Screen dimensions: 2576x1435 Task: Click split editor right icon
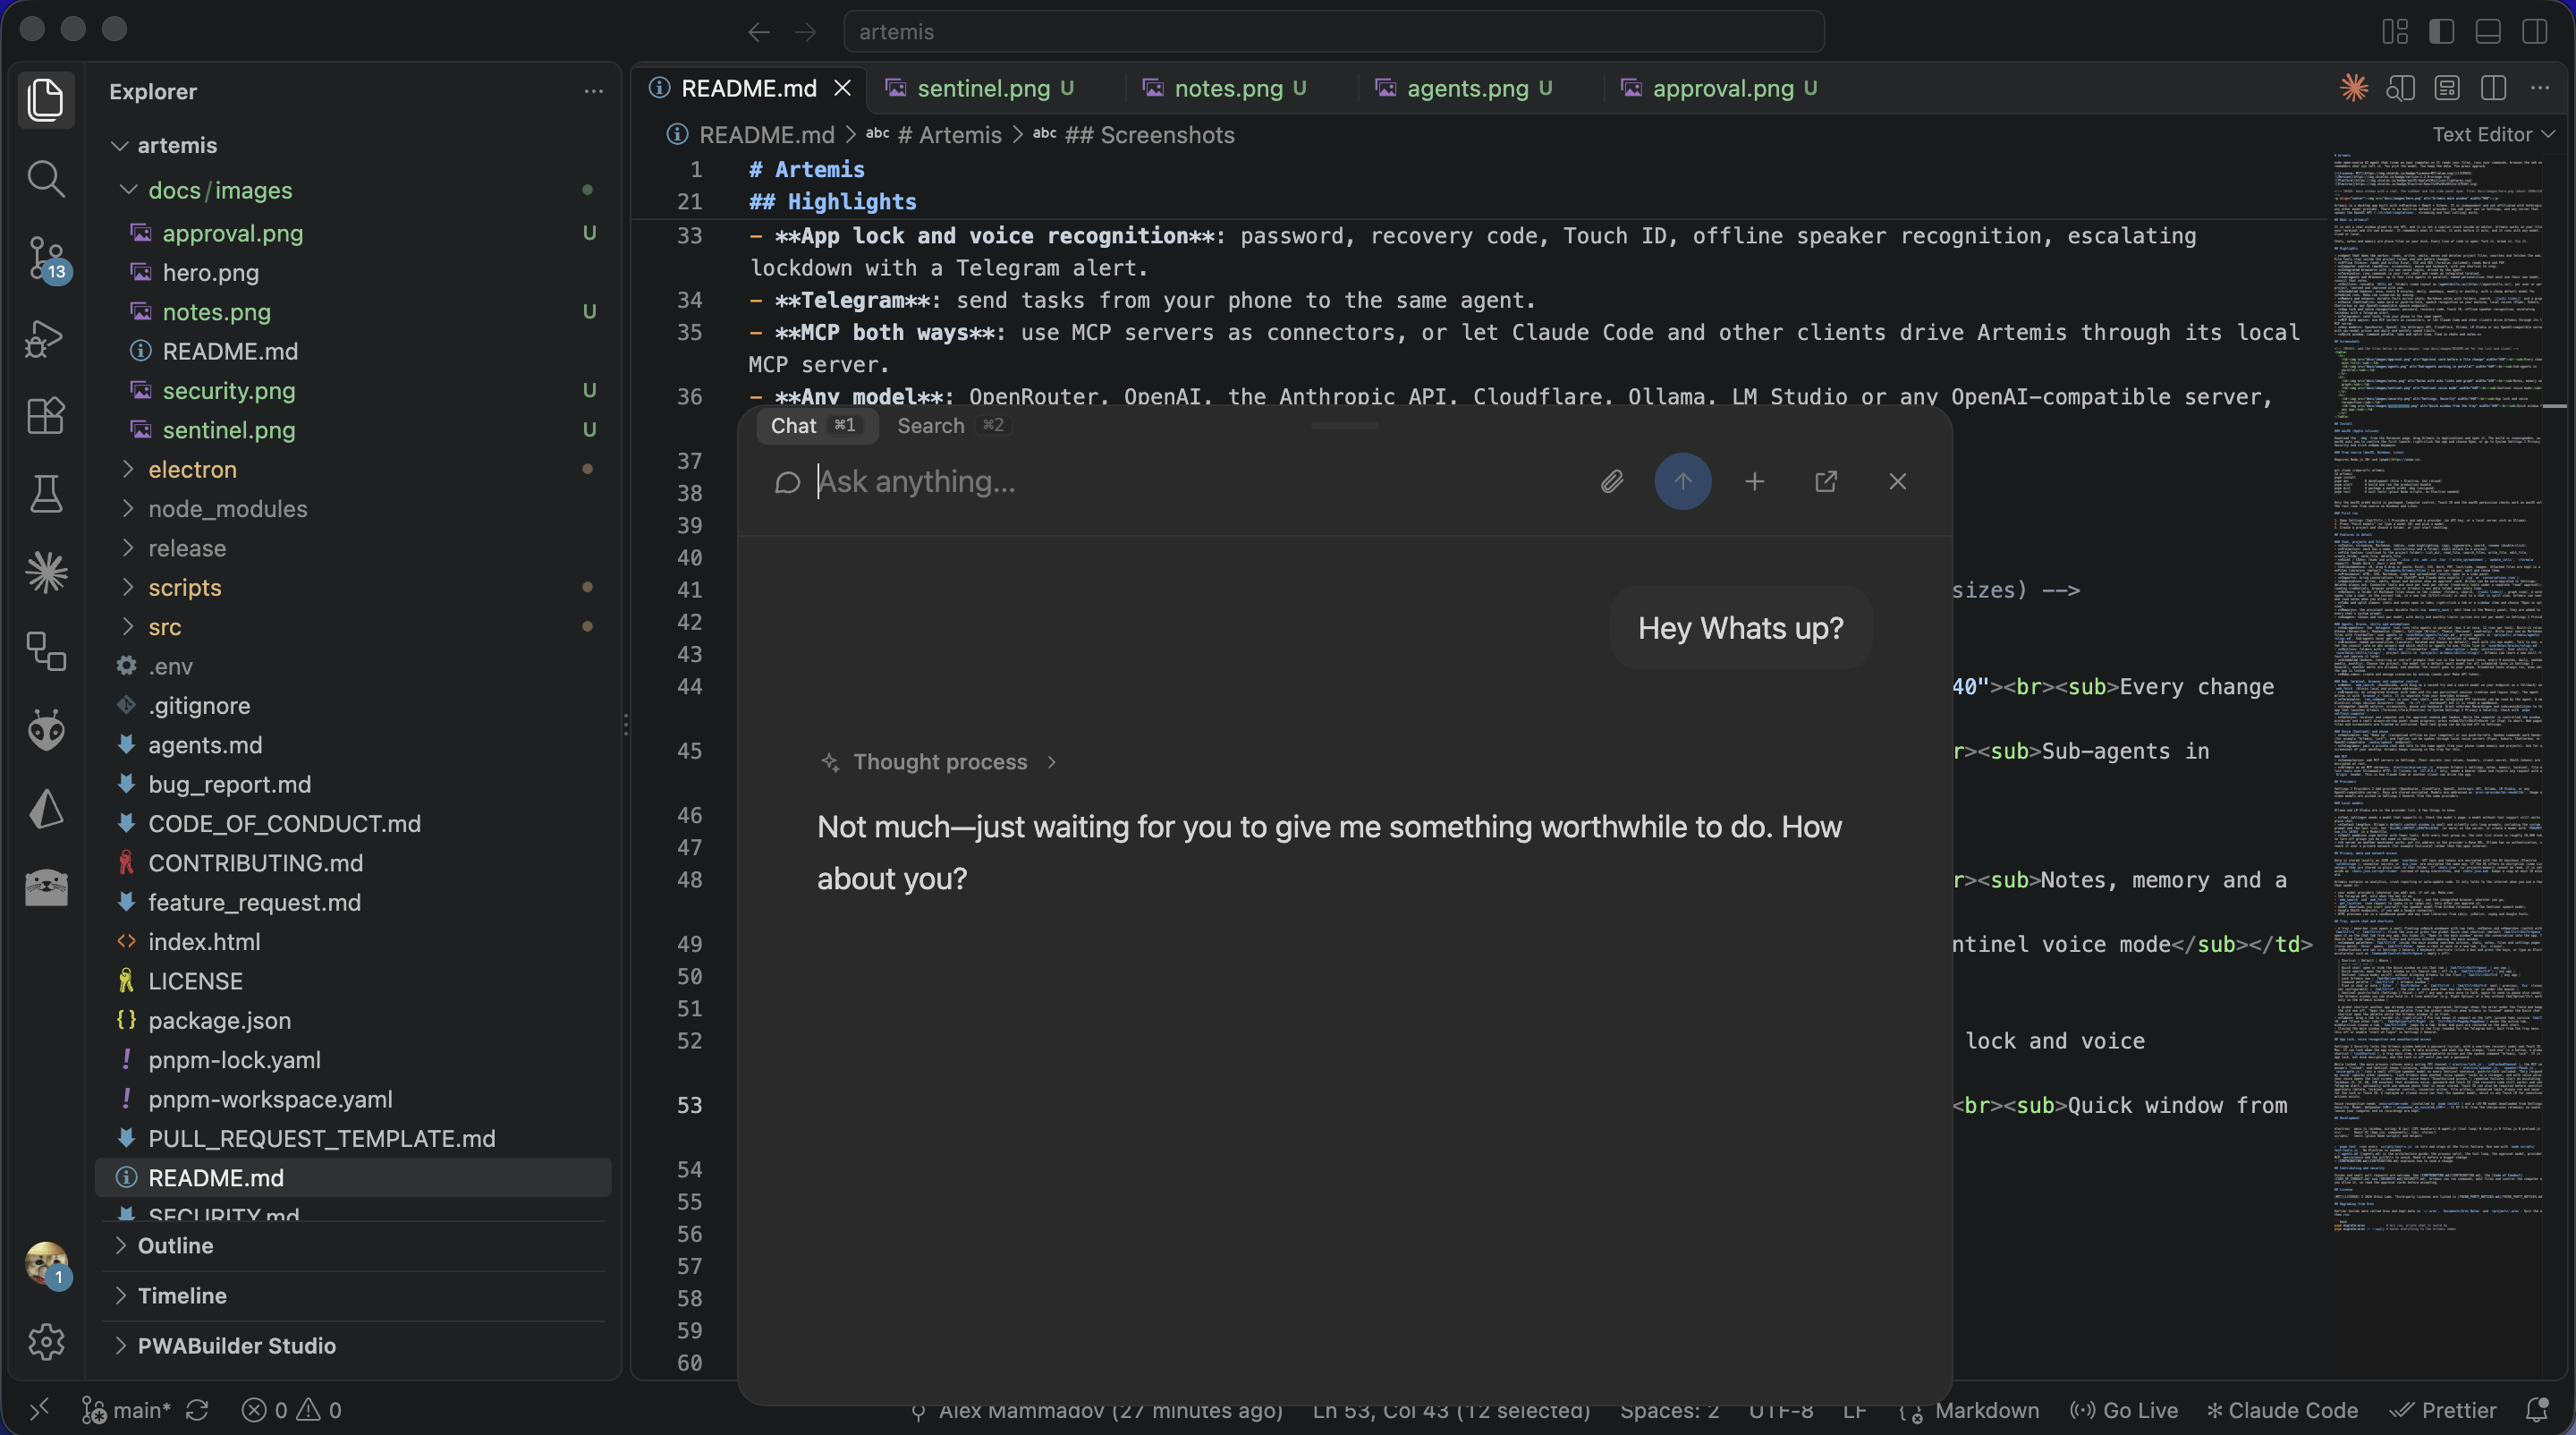click(2493, 88)
